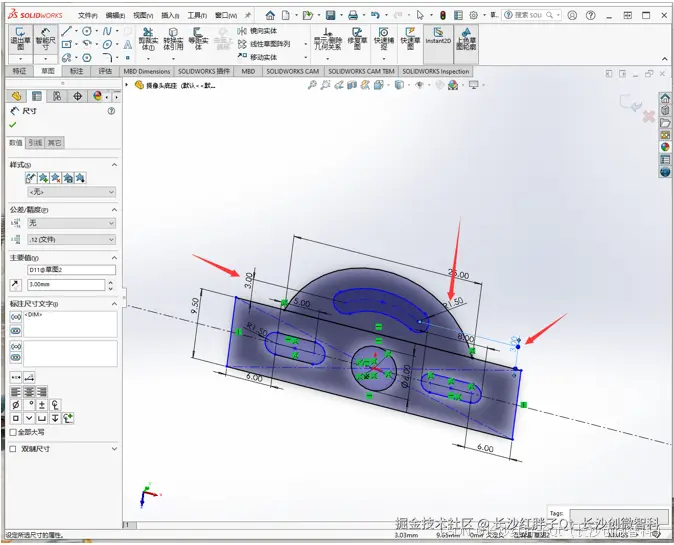
Task: Collapse the 公差/精度 section
Action: (114, 210)
